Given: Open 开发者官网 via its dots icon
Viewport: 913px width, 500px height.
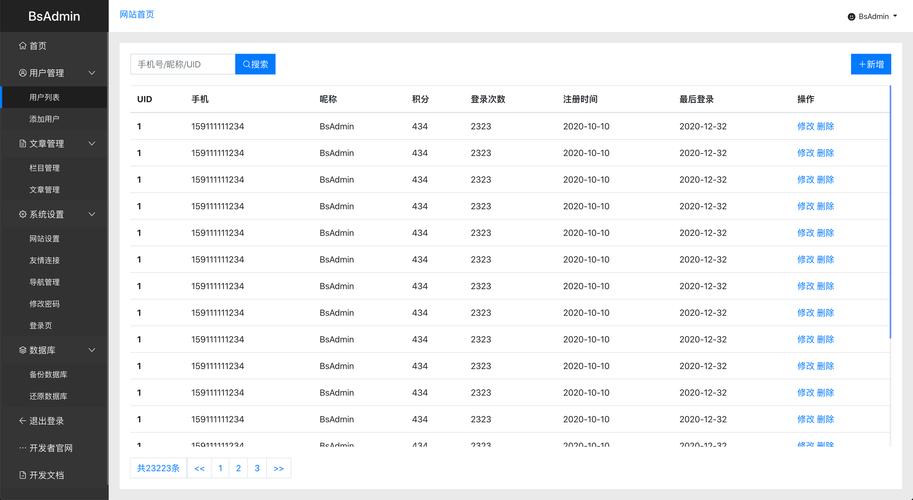Looking at the screenshot, I should [x=23, y=448].
